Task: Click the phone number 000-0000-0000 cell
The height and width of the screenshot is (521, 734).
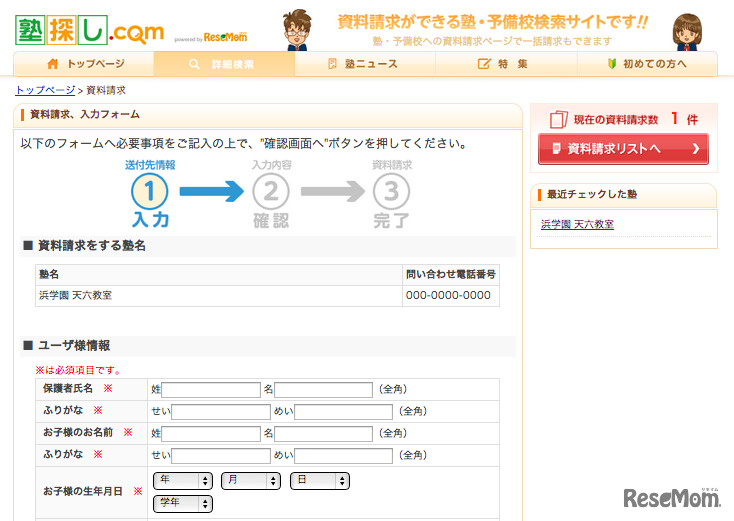Action: point(451,296)
